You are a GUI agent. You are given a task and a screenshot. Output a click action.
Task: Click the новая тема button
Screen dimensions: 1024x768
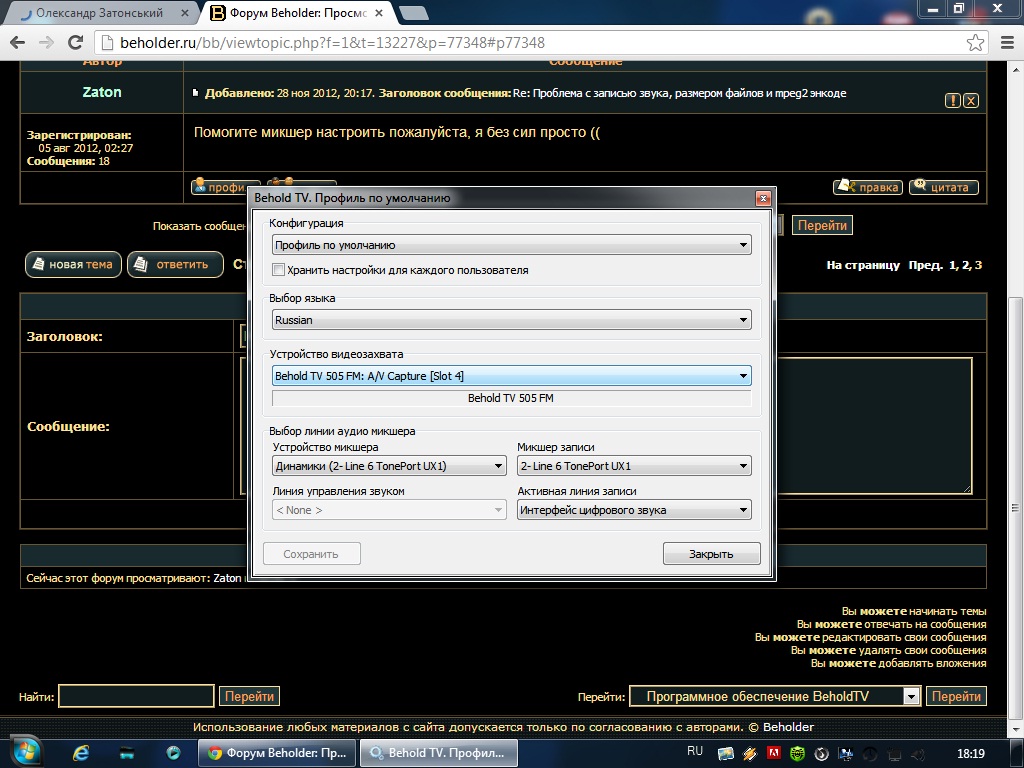73,264
